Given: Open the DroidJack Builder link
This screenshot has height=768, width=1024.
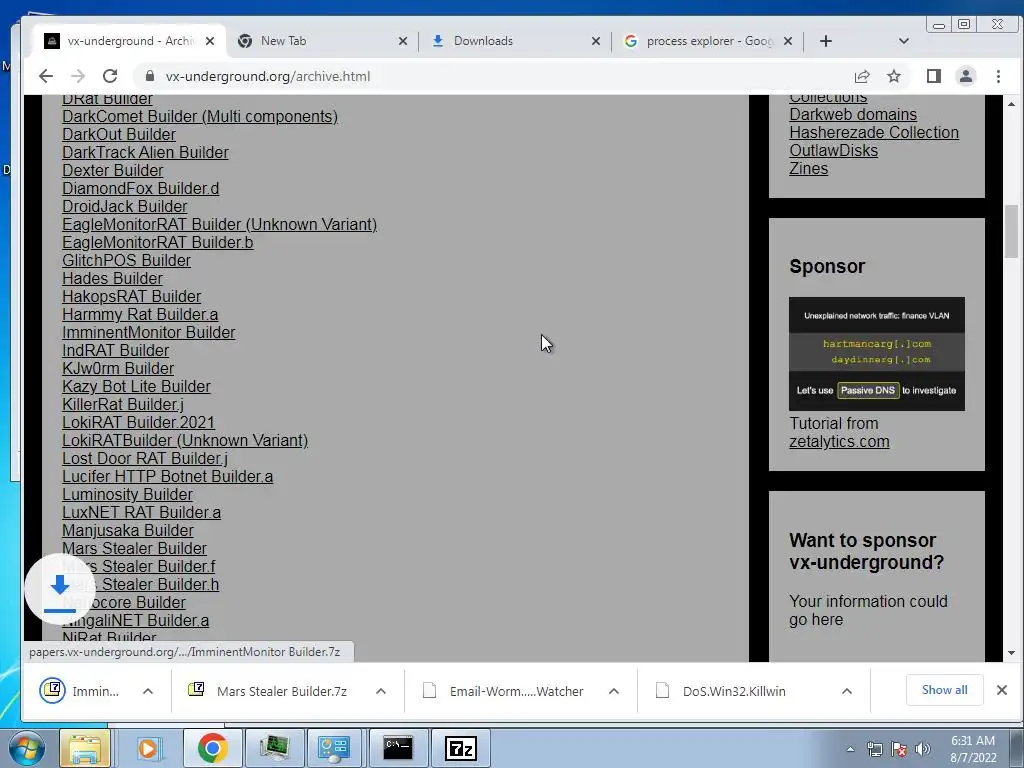Looking at the screenshot, I should point(125,206).
